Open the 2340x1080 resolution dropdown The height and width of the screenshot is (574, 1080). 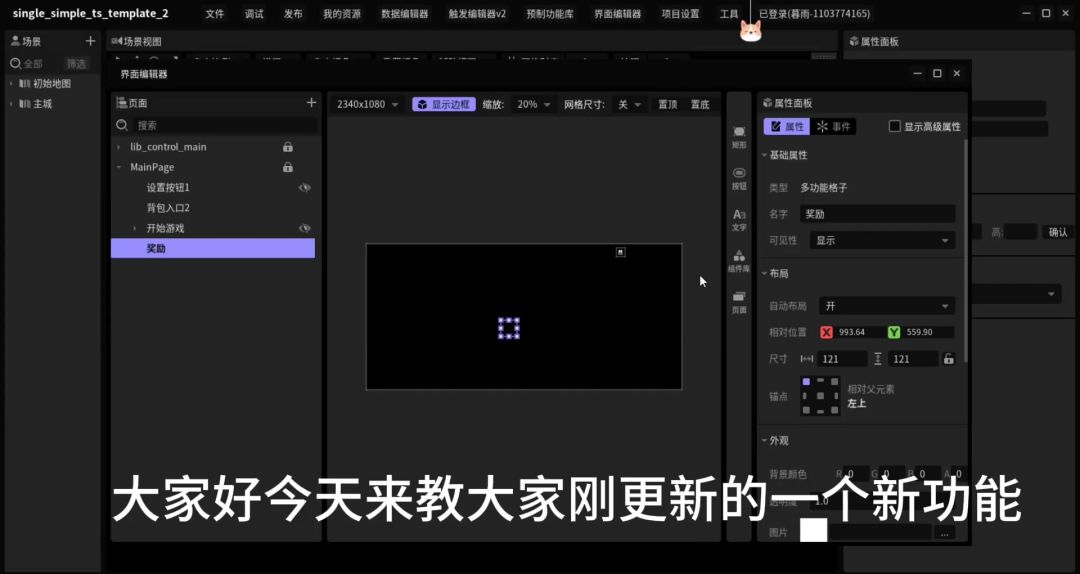[367, 104]
